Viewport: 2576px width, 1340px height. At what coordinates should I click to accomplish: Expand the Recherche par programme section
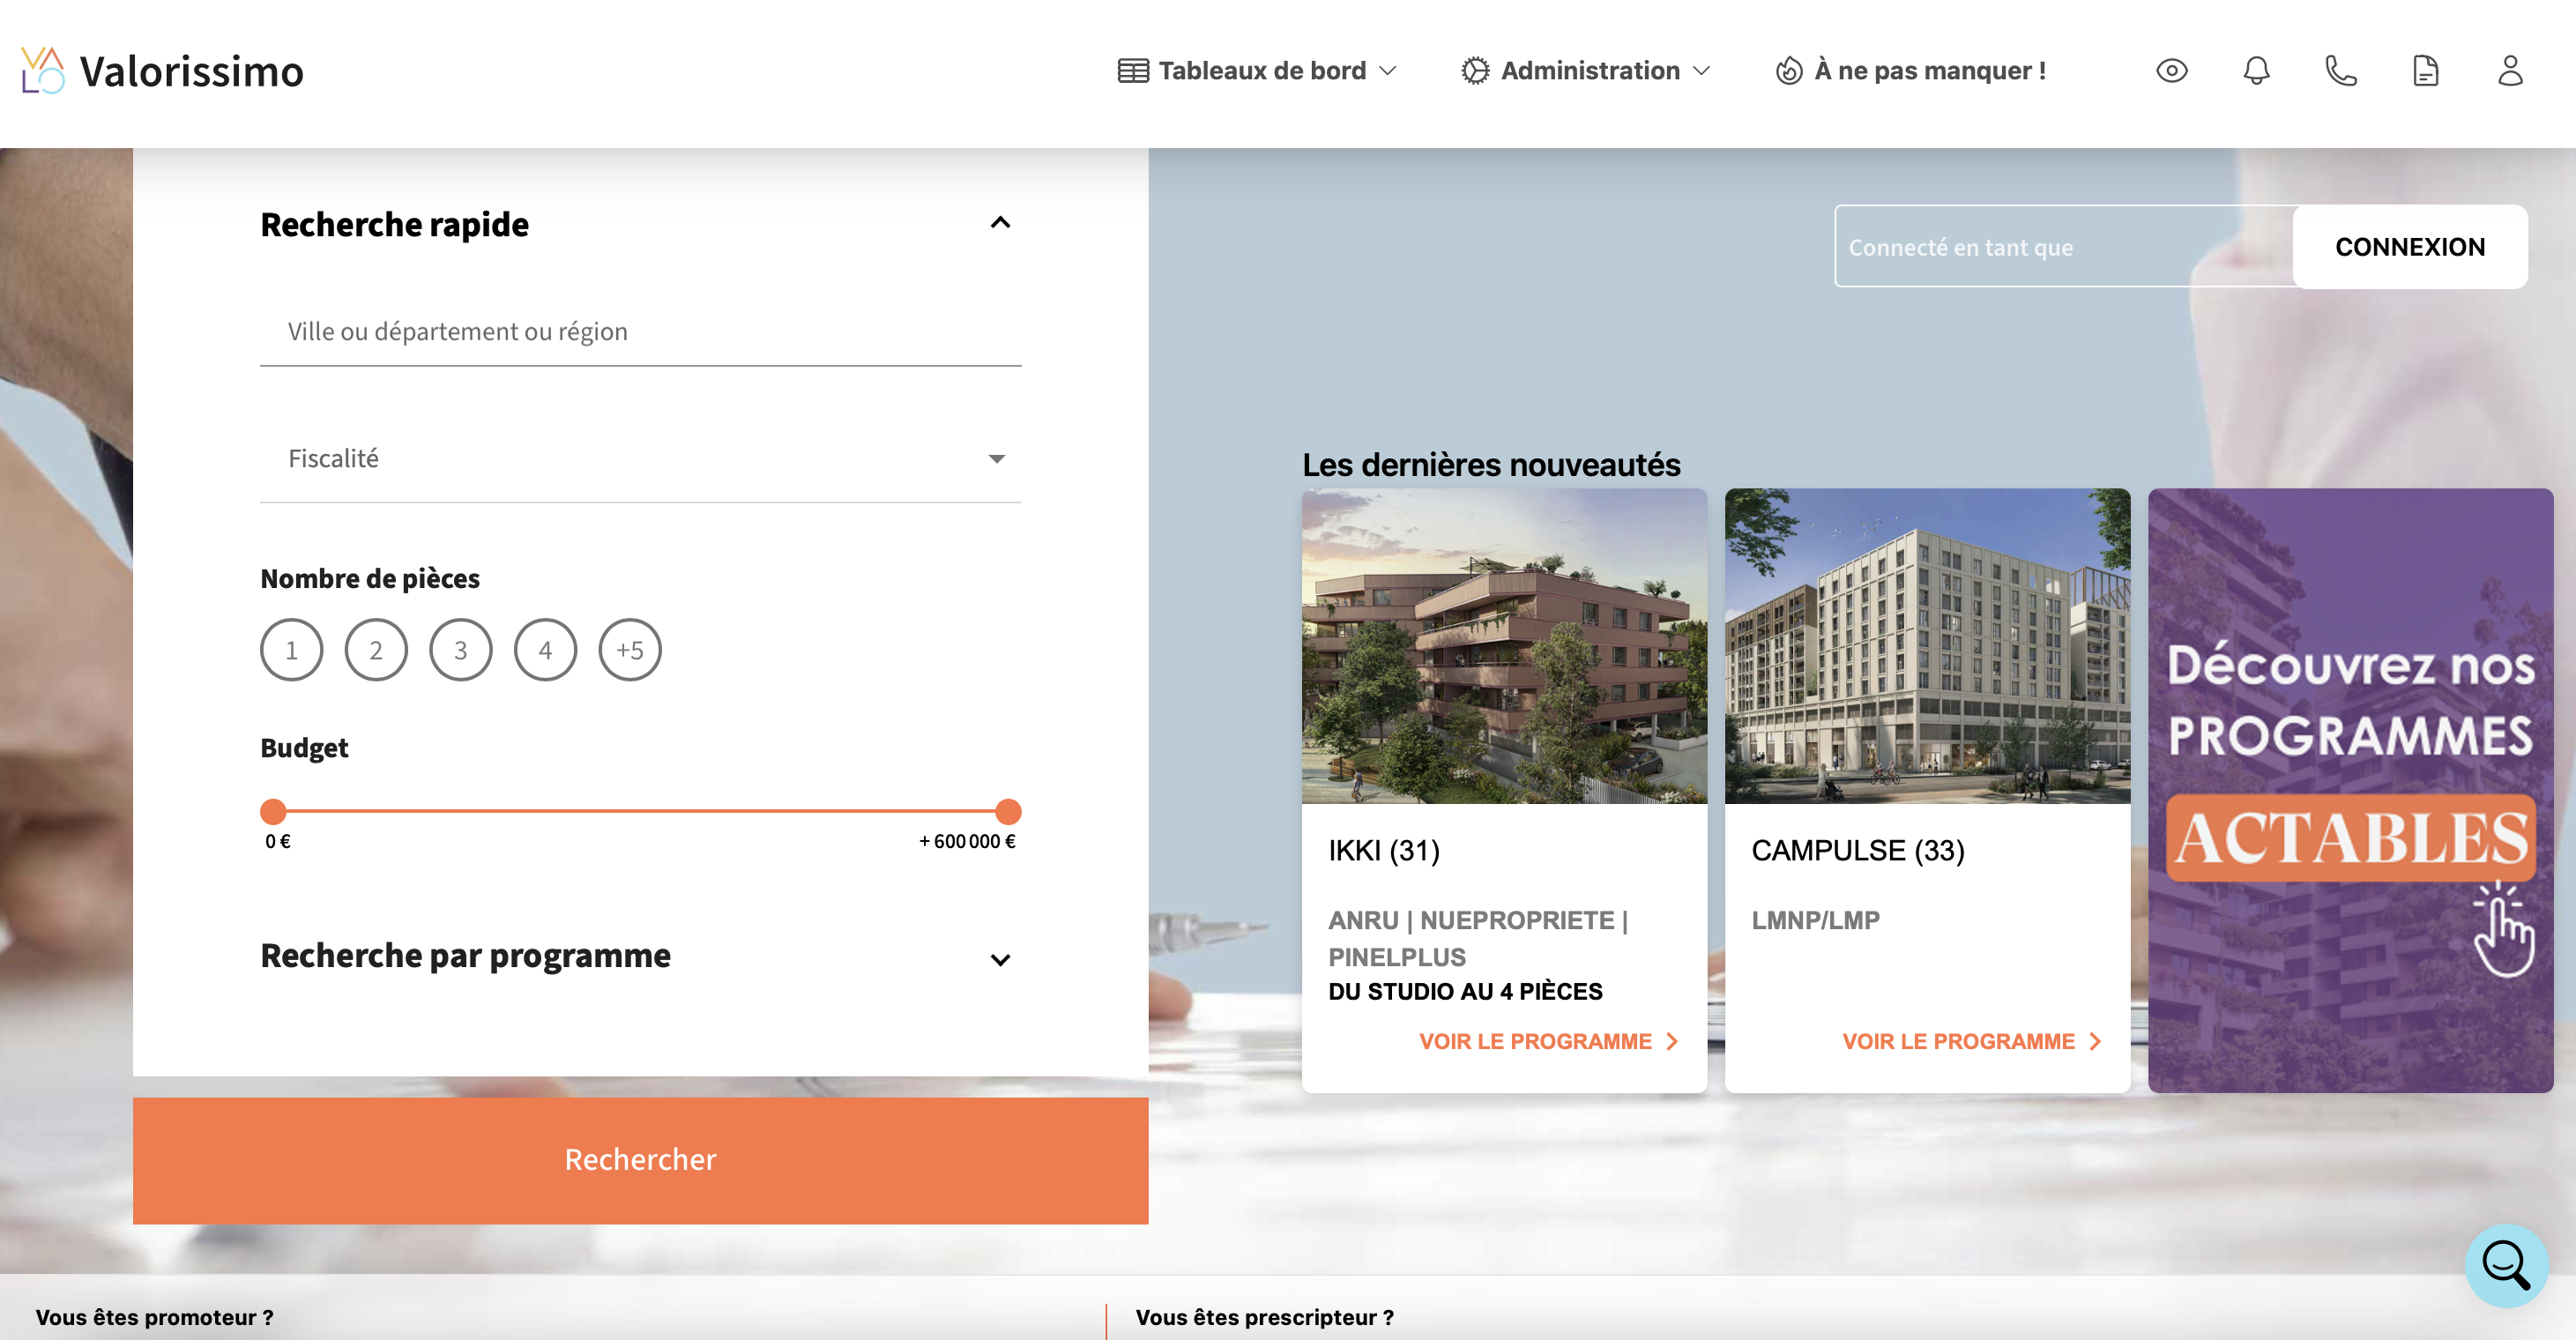tap(998, 958)
